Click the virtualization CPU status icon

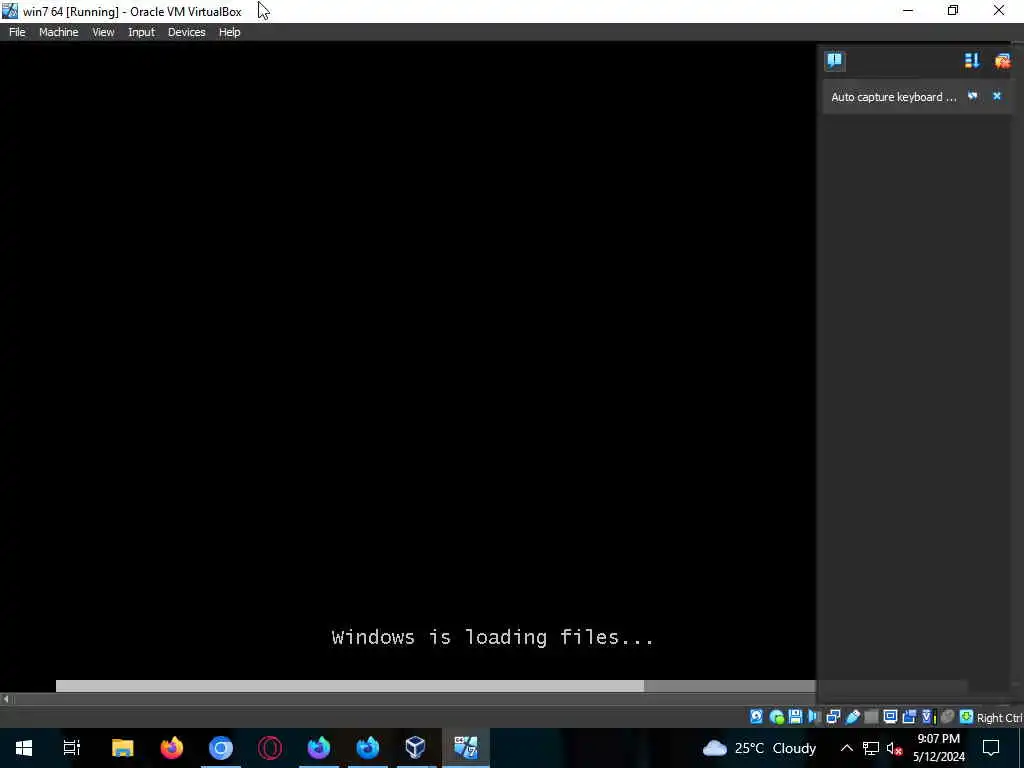[x=929, y=717]
